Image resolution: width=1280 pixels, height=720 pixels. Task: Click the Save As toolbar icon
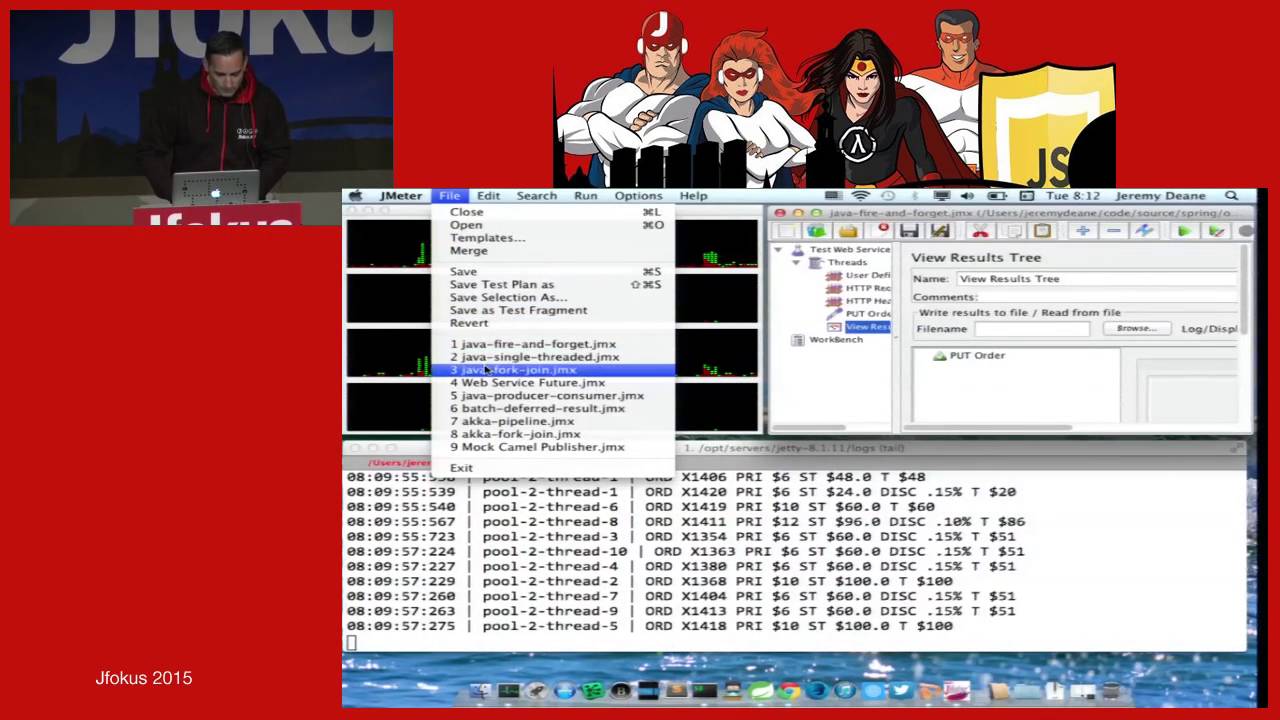(940, 231)
